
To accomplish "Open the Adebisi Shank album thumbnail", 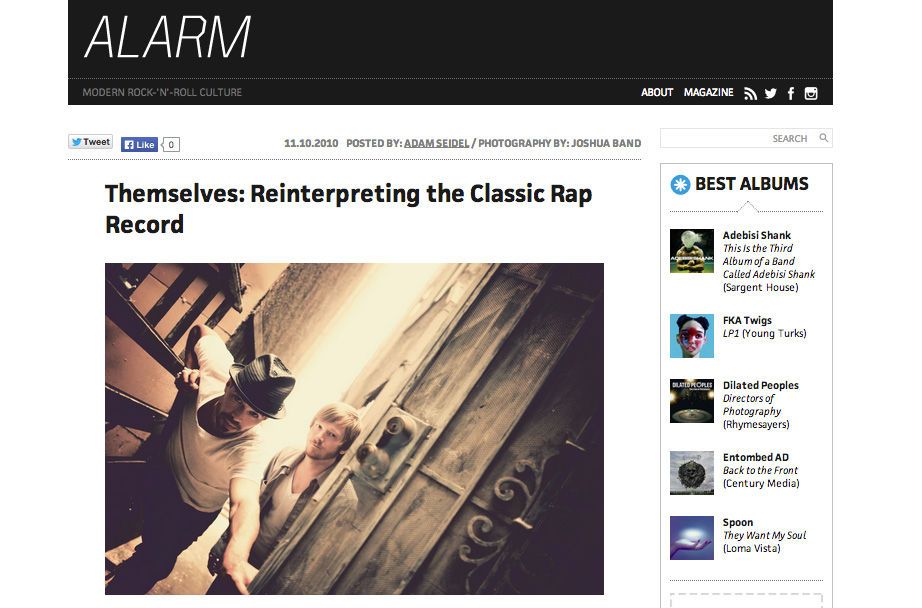I will tap(692, 251).
